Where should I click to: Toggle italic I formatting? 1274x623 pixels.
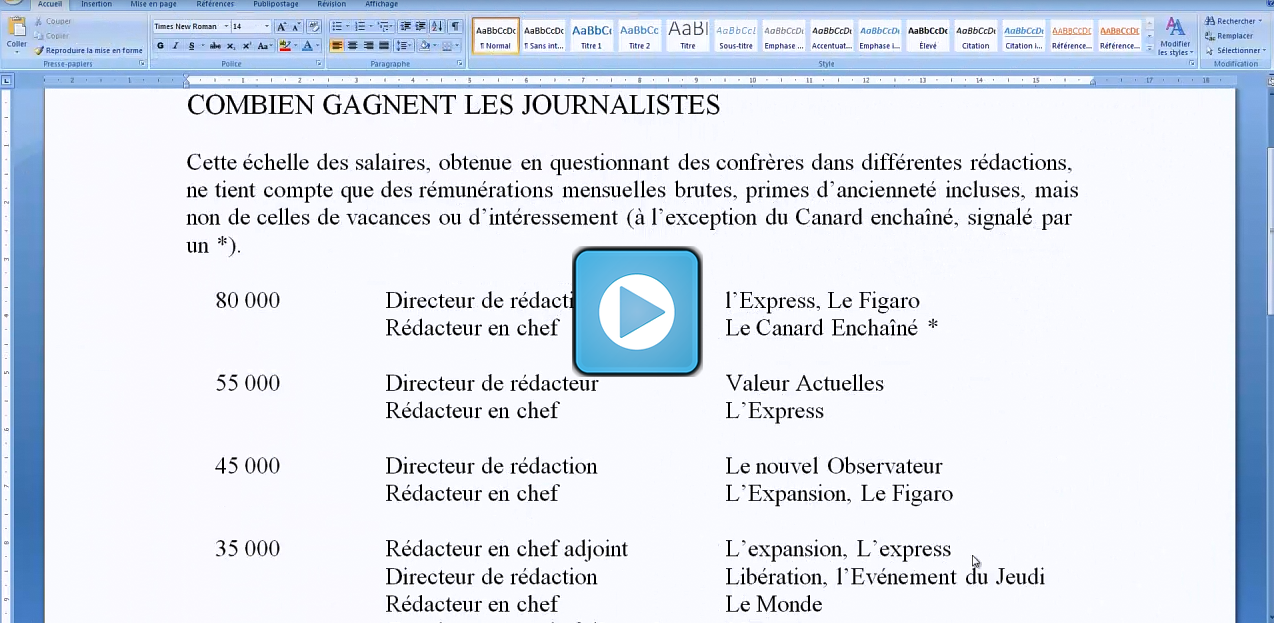[x=175, y=46]
